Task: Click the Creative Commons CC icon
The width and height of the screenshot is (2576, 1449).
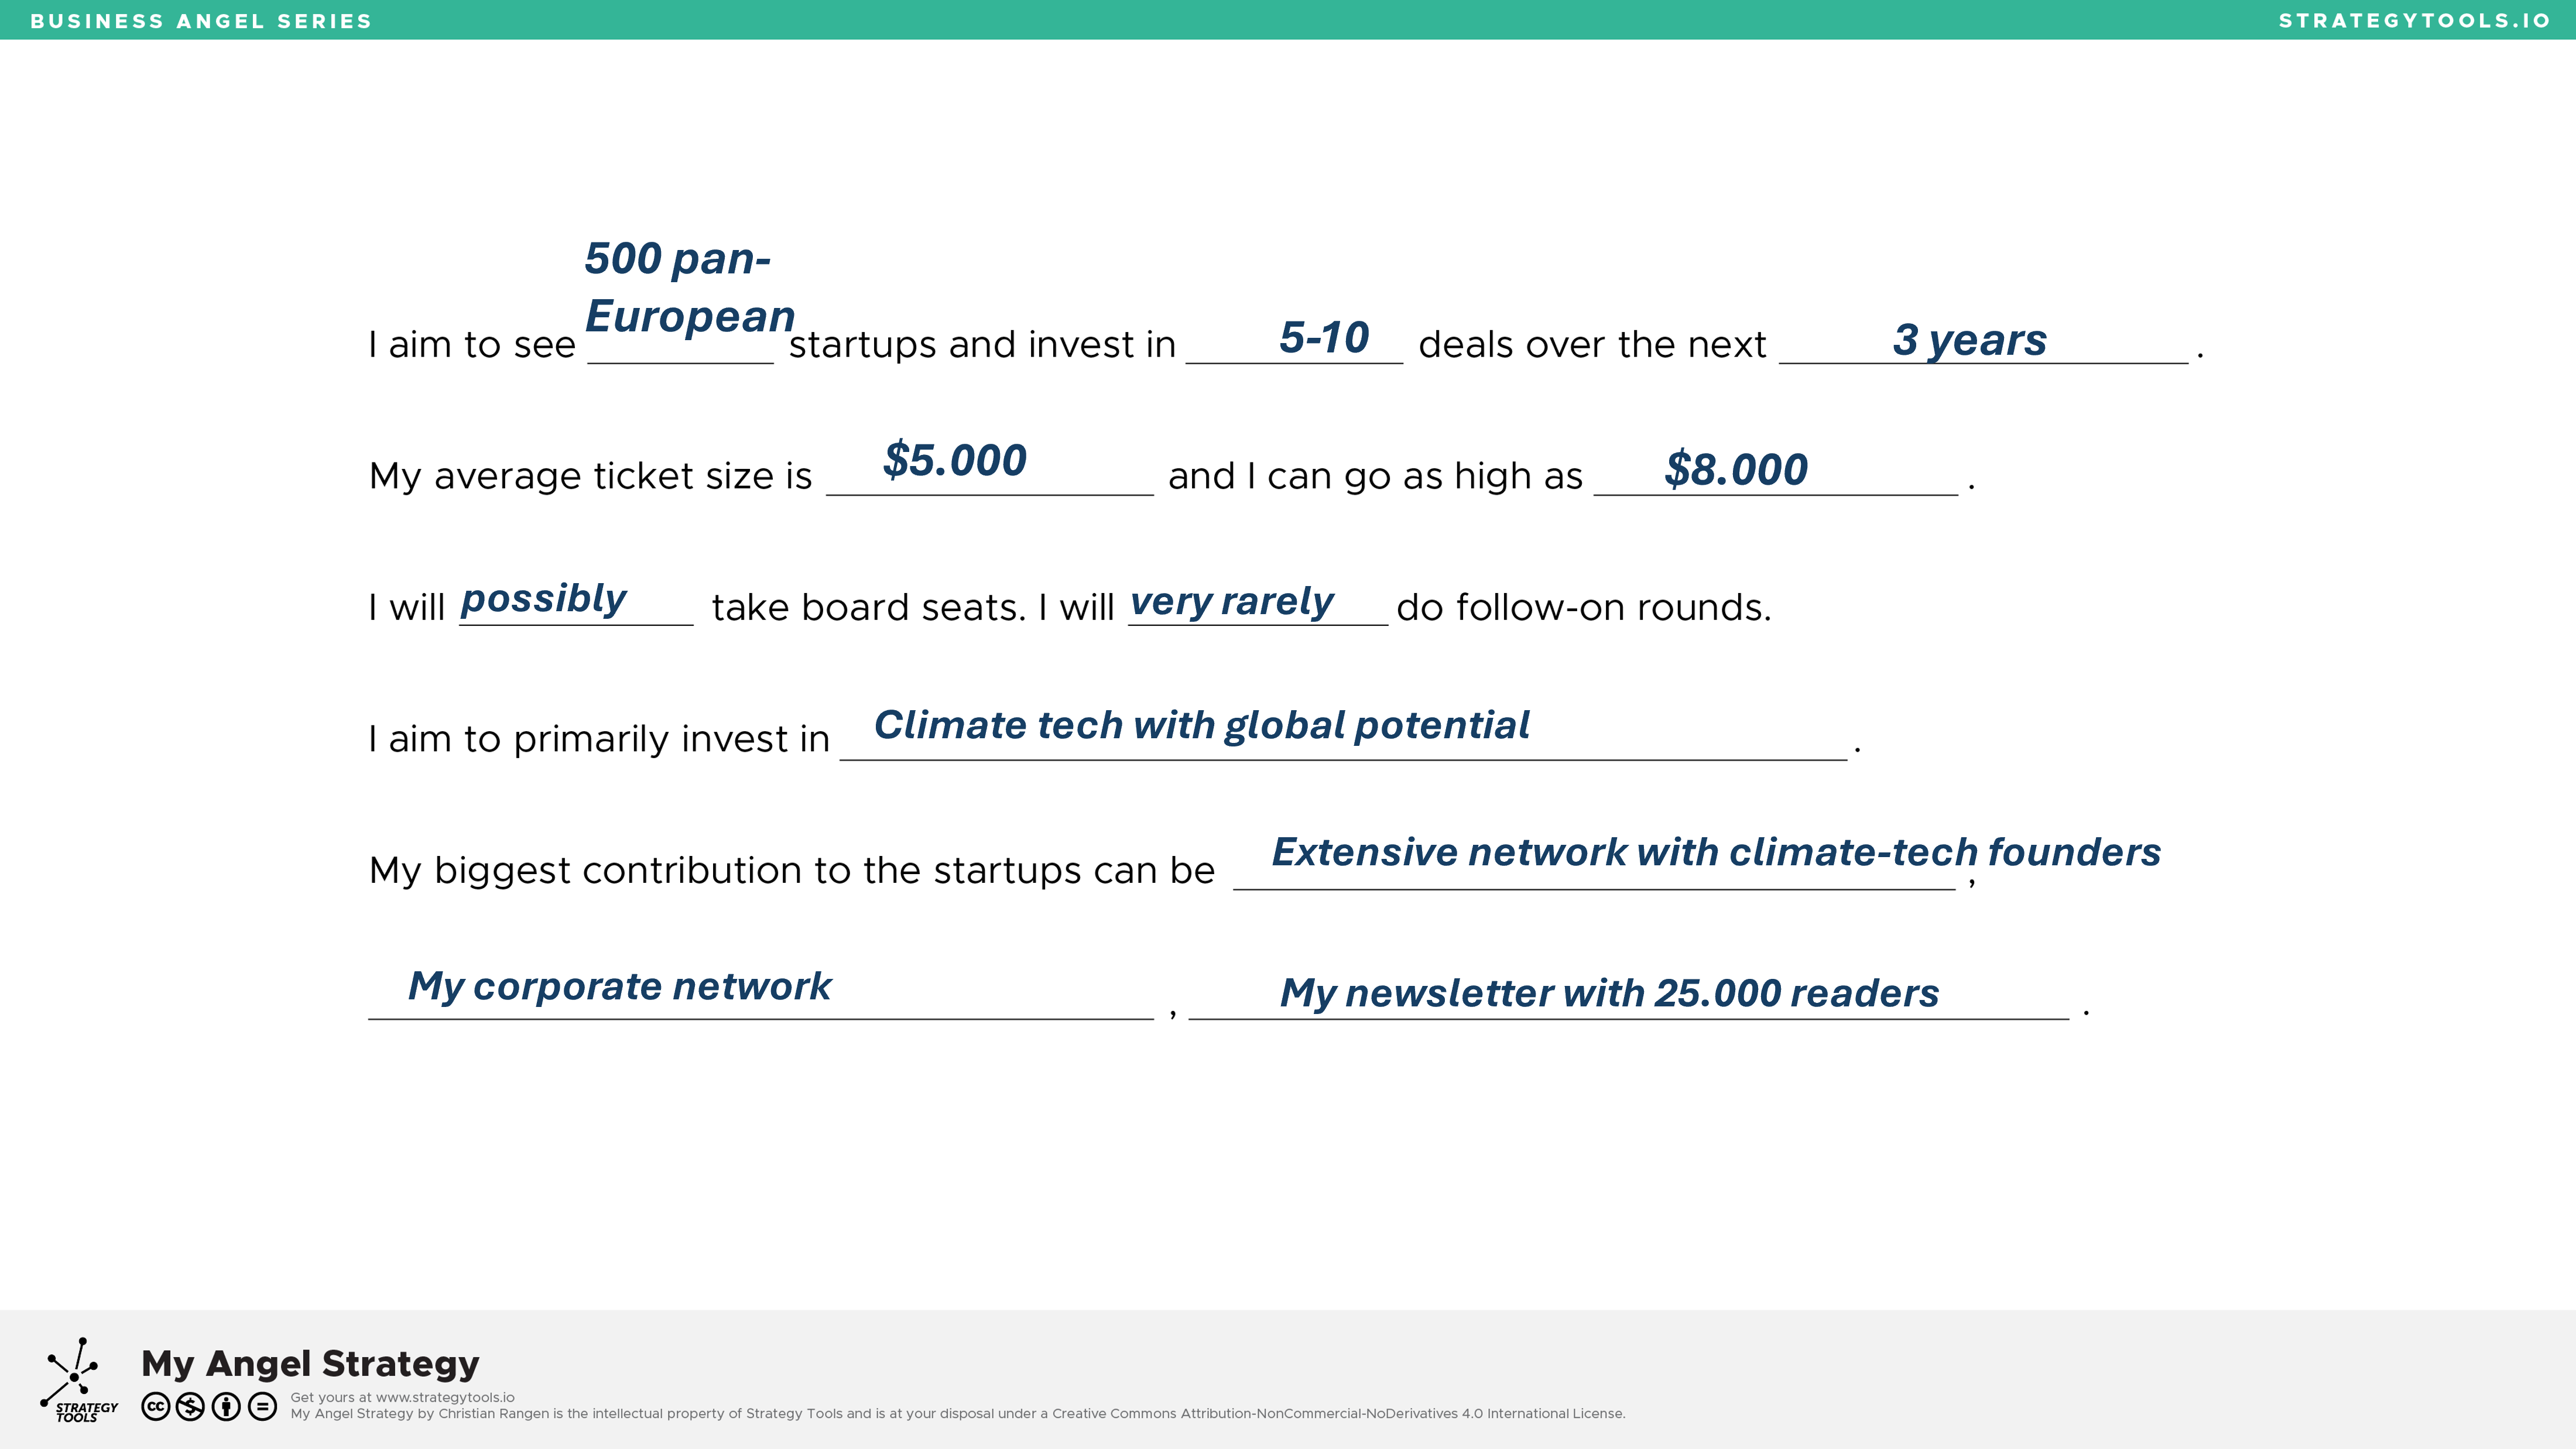Action: click(155, 1406)
